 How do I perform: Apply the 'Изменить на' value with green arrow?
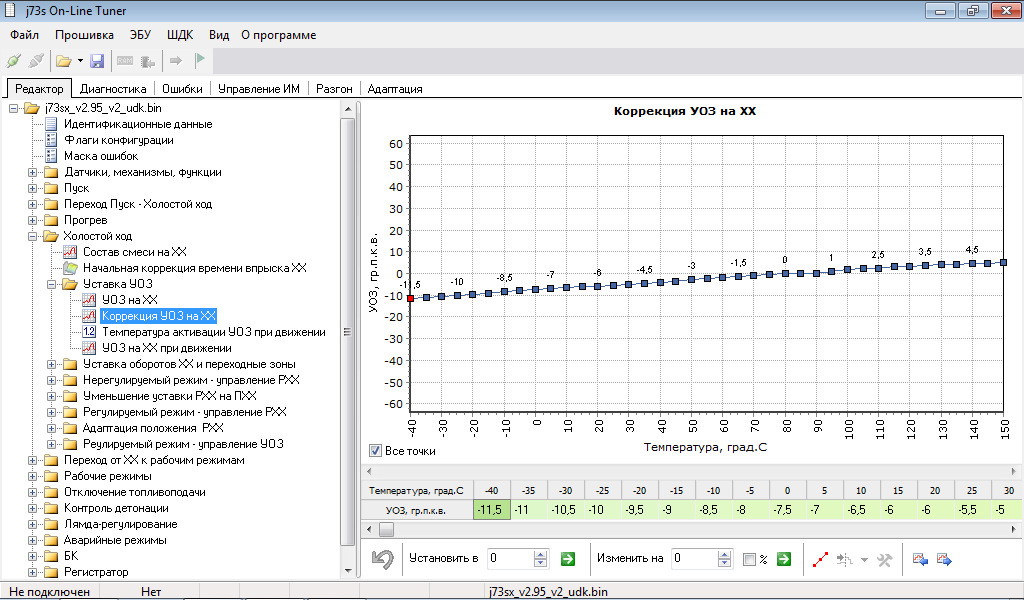tap(784, 559)
